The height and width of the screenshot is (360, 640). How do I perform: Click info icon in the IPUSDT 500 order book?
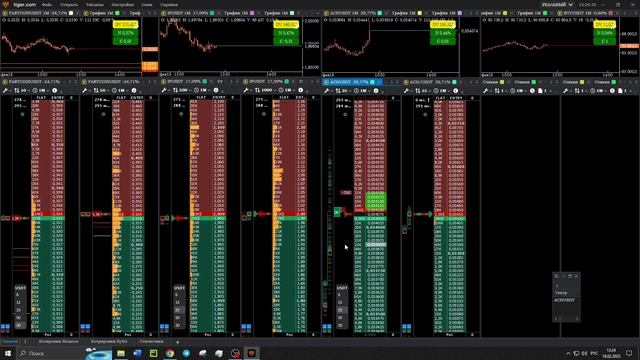[216, 90]
